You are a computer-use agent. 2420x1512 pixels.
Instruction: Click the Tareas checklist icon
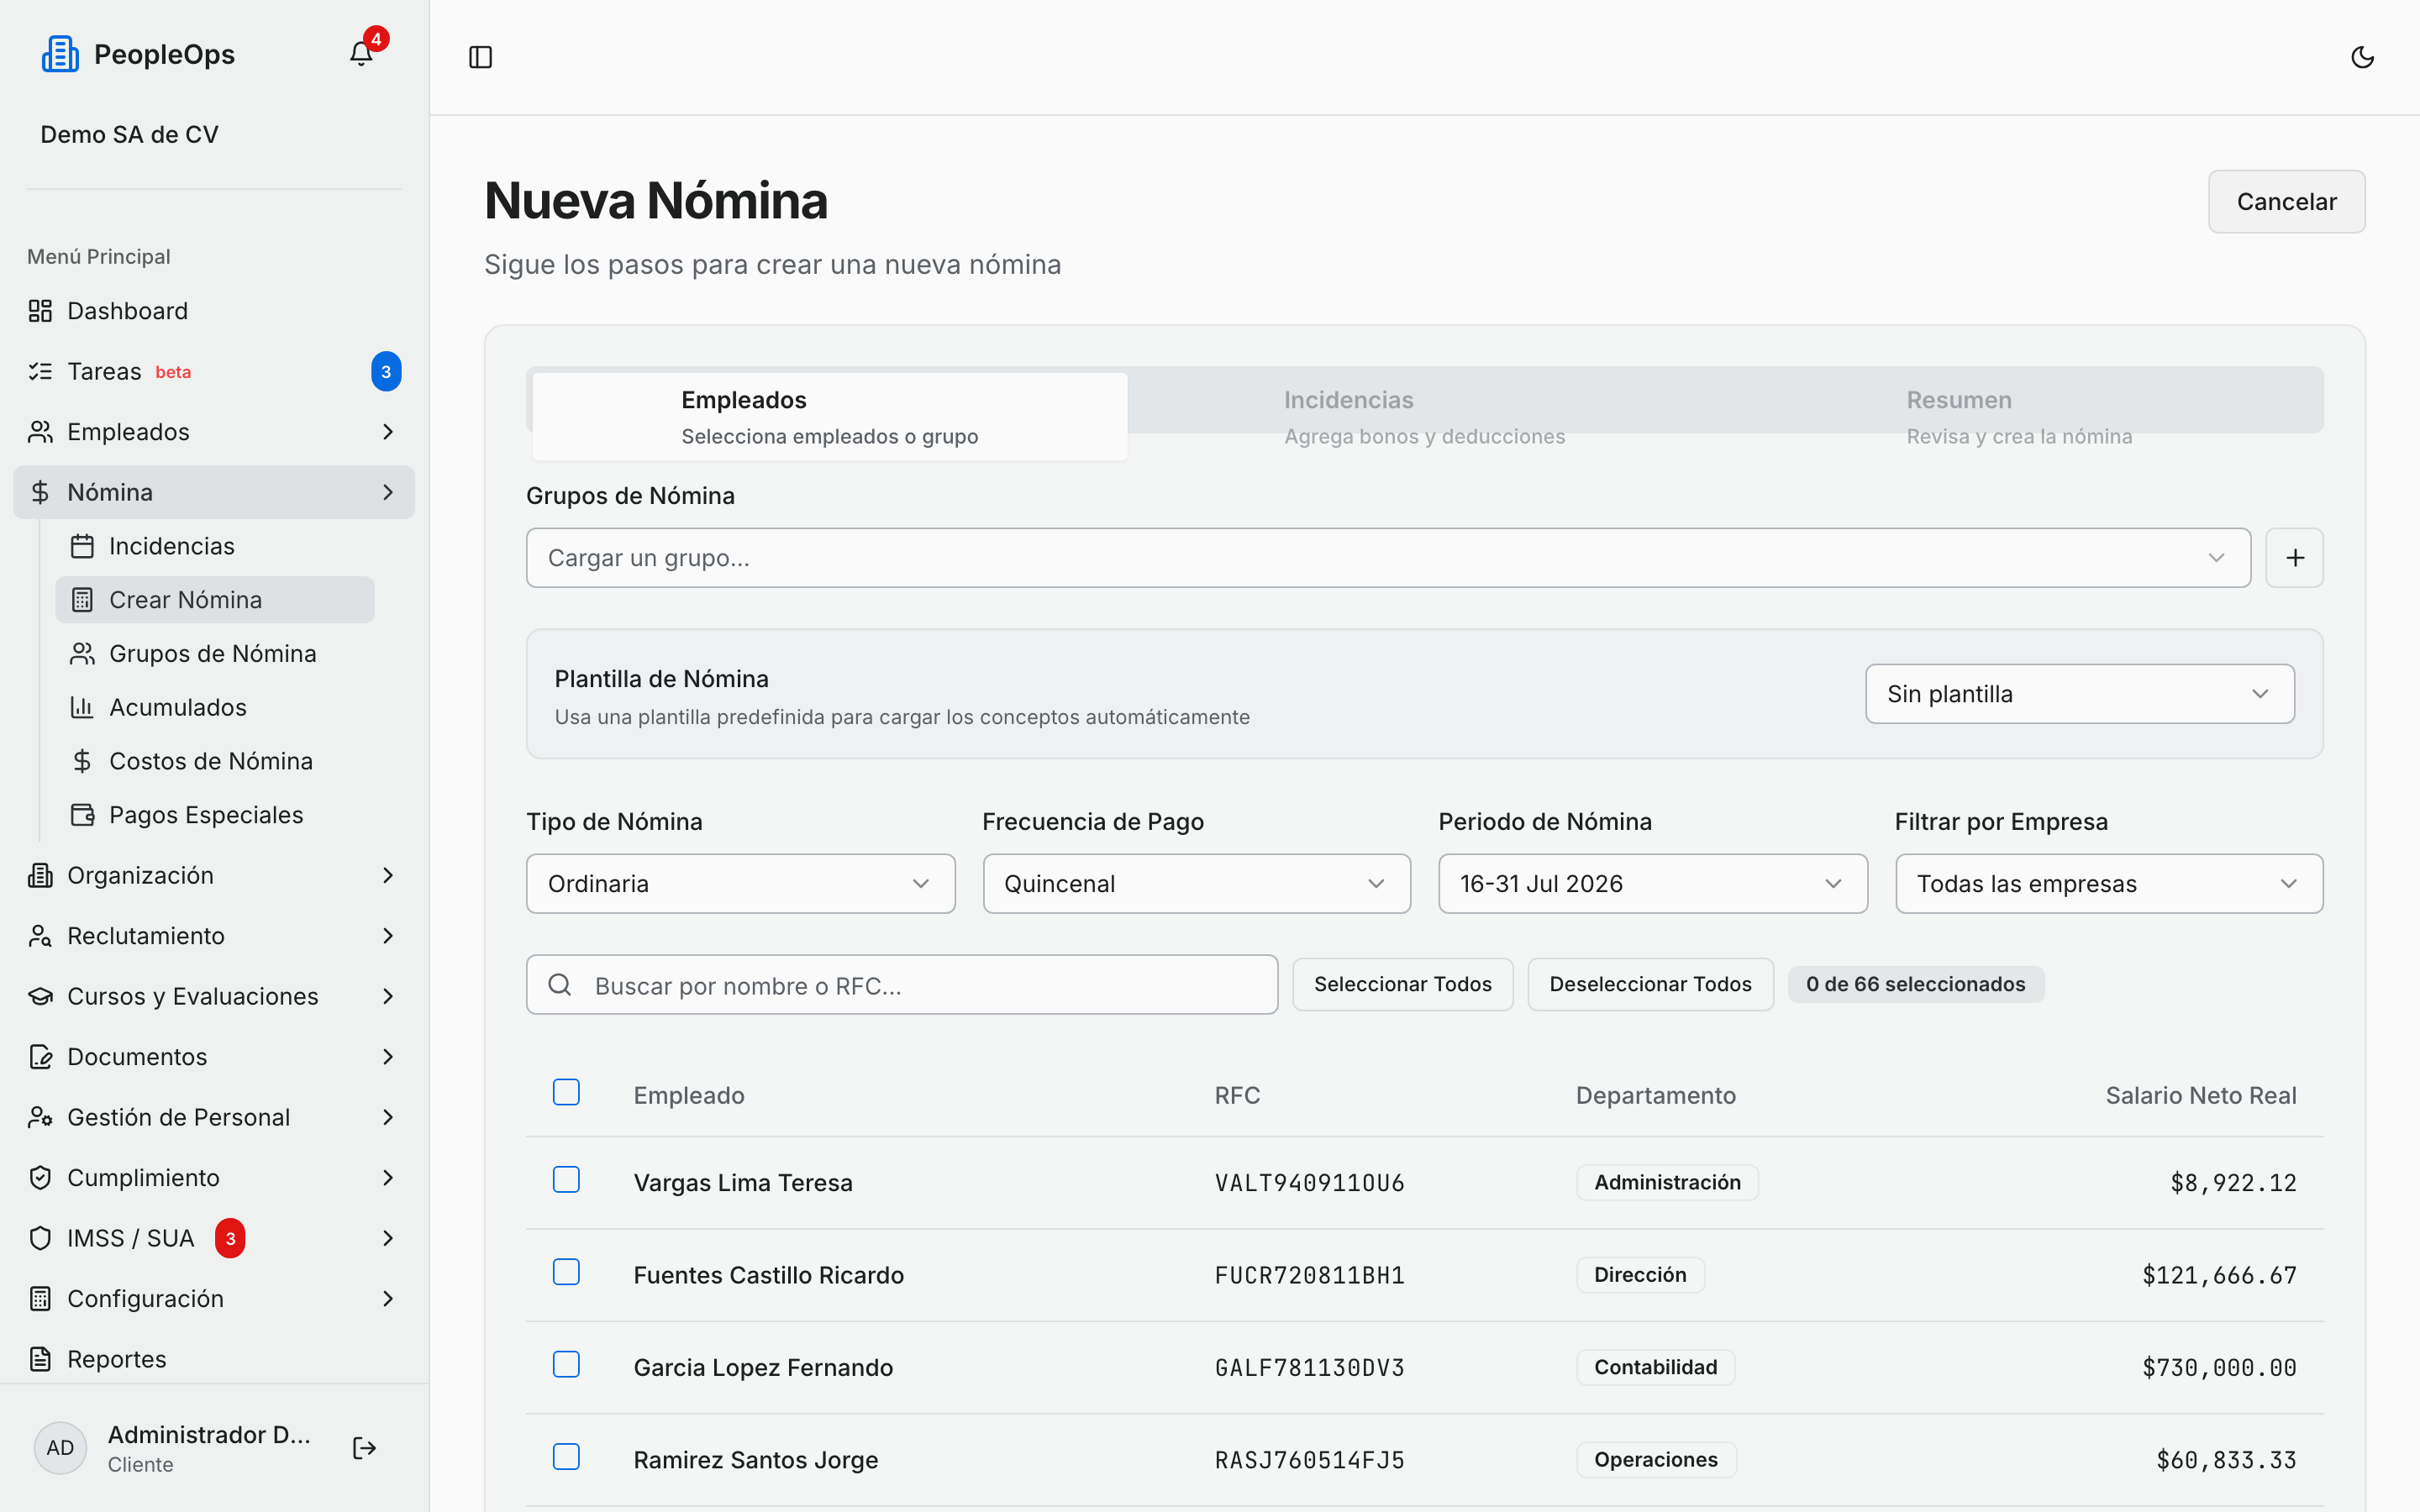click(40, 371)
